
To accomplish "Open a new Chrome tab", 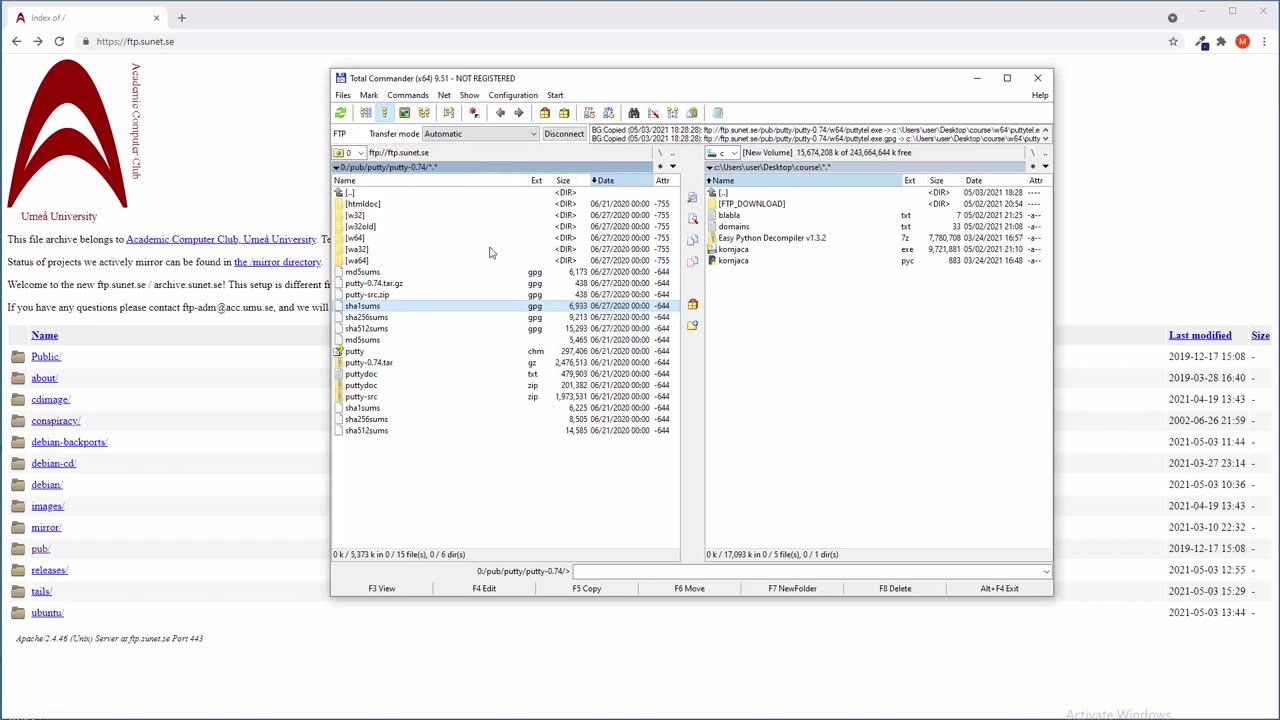I will (x=181, y=18).
